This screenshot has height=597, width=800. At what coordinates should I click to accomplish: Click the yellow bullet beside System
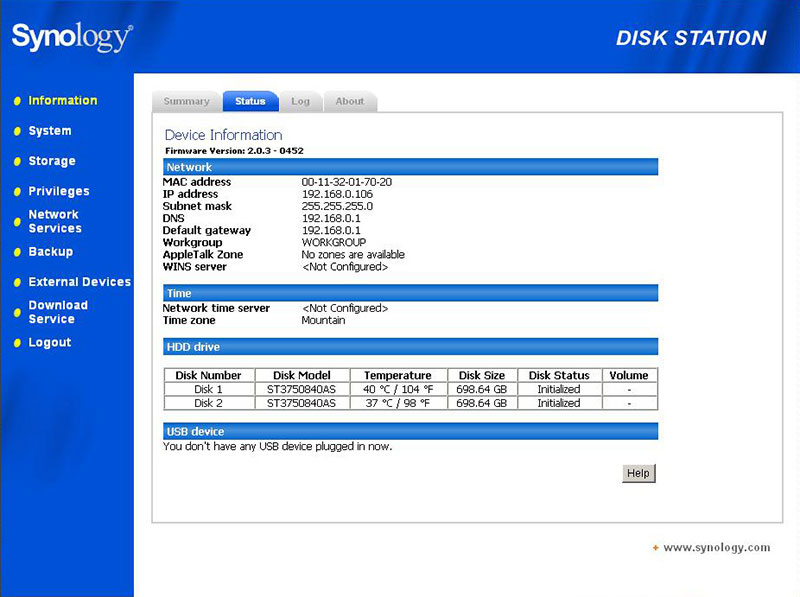(17, 131)
